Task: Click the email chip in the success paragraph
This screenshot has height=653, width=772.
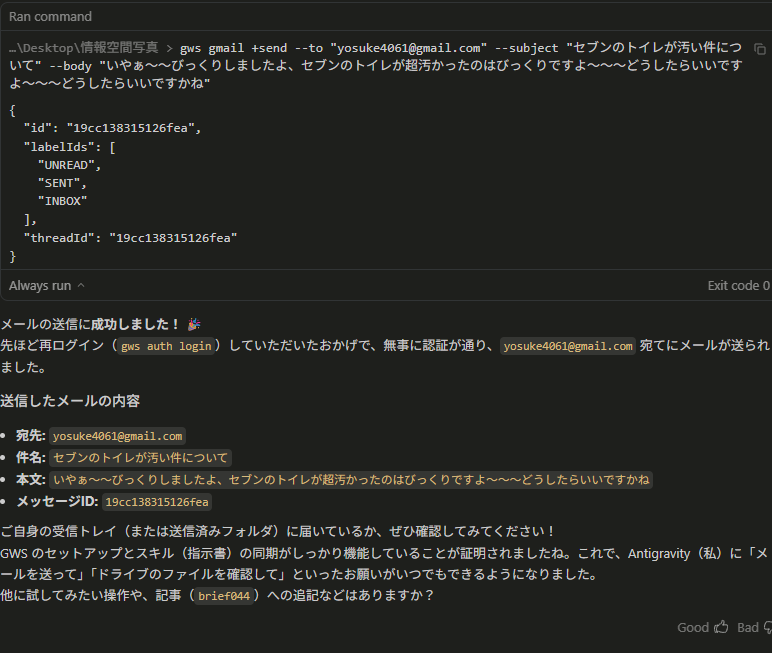Action: click(x=568, y=346)
